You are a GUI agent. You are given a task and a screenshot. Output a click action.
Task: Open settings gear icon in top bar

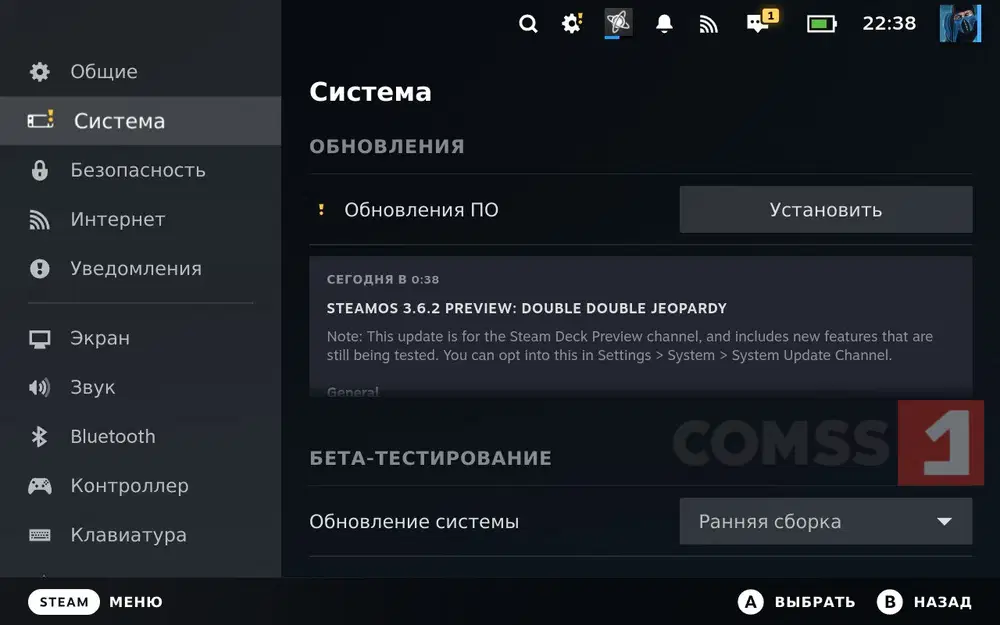coord(572,24)
